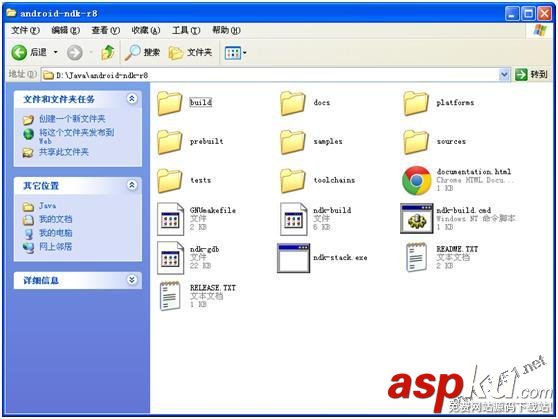Open the Tools menu
This screenshot has height=419, width=558.
click(186, 30)
